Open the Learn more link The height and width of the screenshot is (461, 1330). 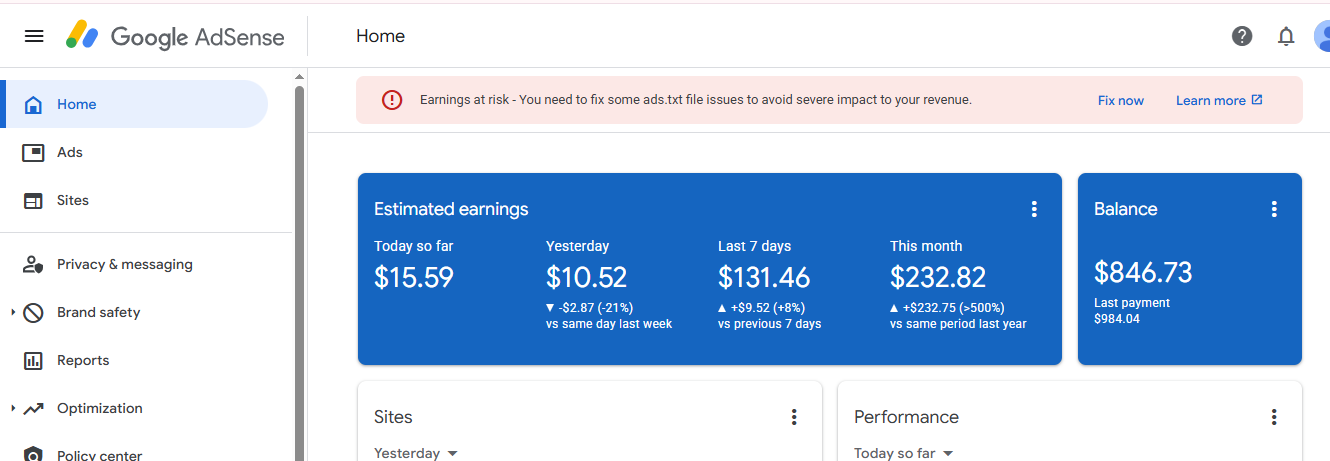point(1219,100)
